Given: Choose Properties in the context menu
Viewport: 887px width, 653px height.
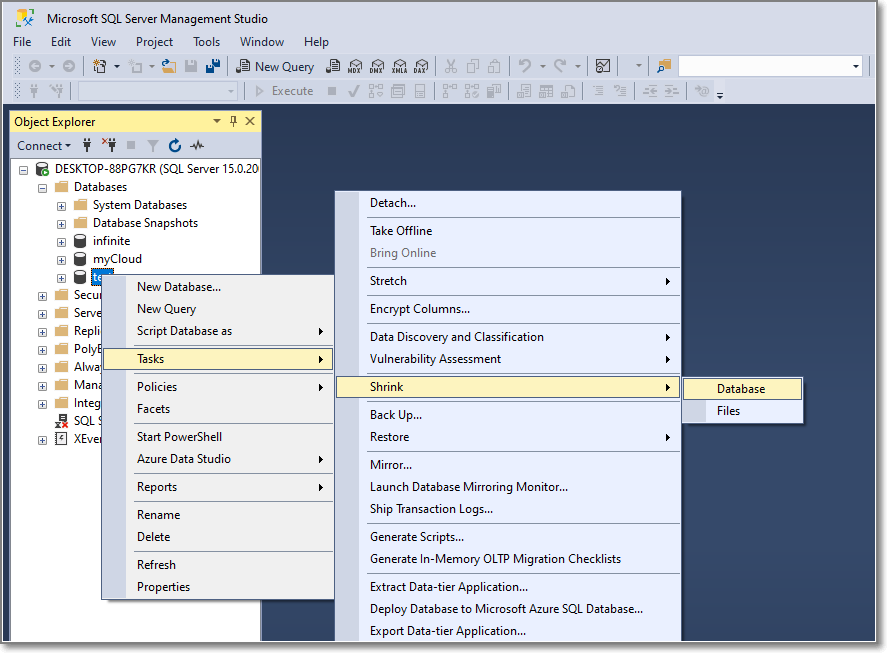Looking at the screenshot, I should 218,587.
